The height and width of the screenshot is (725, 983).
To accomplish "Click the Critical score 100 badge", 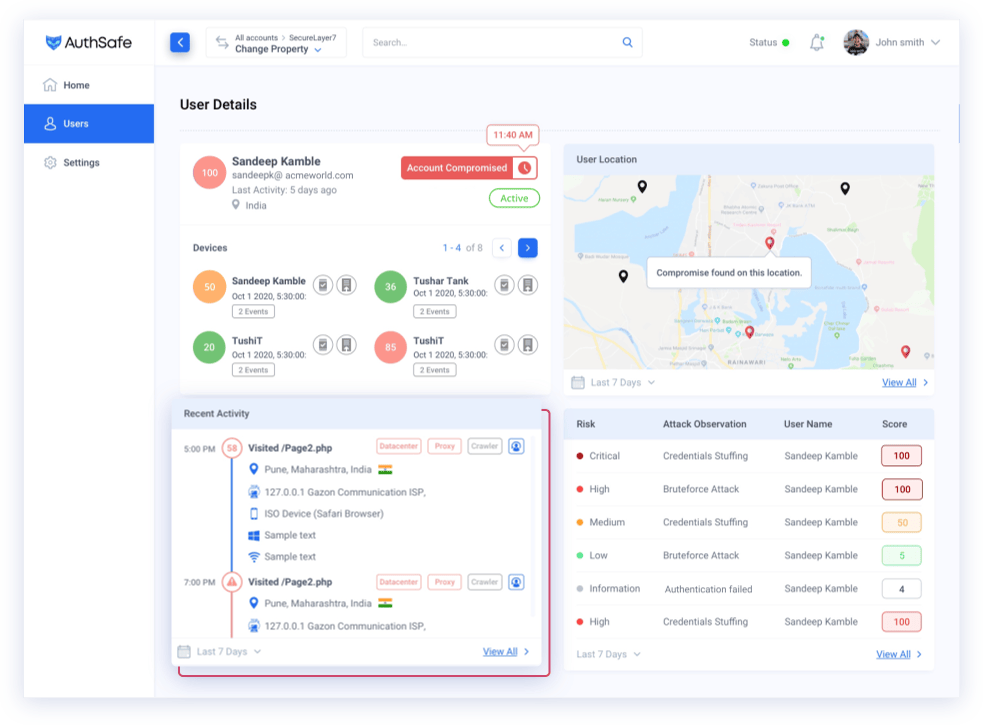I will [x=902, y=456].
